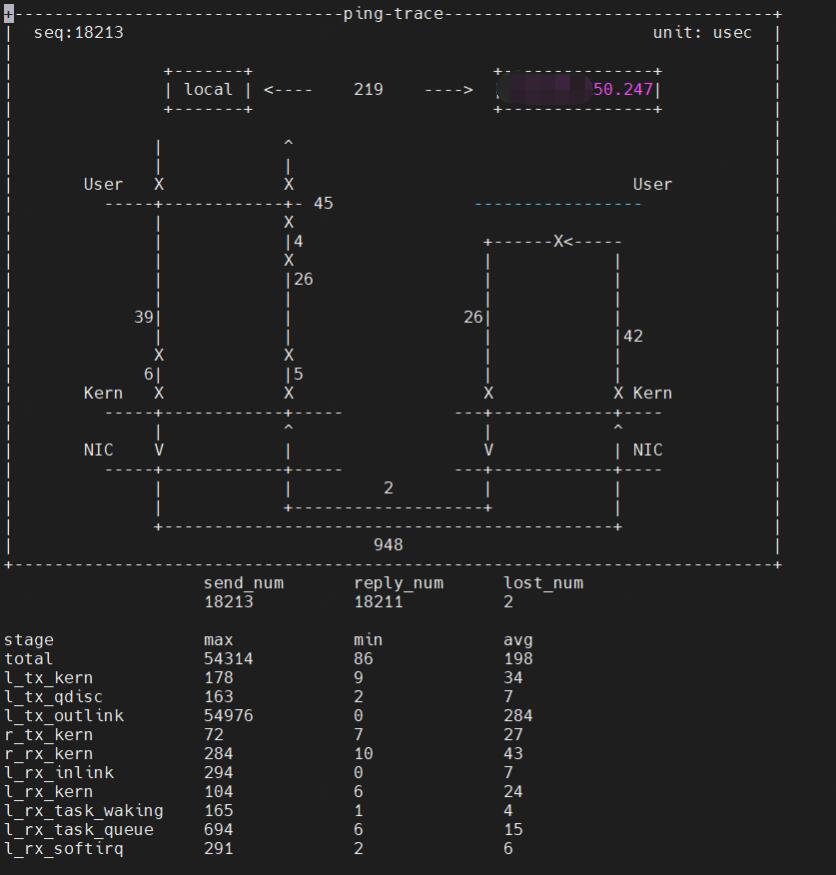Click the seq:18213 sequence label

78,33
